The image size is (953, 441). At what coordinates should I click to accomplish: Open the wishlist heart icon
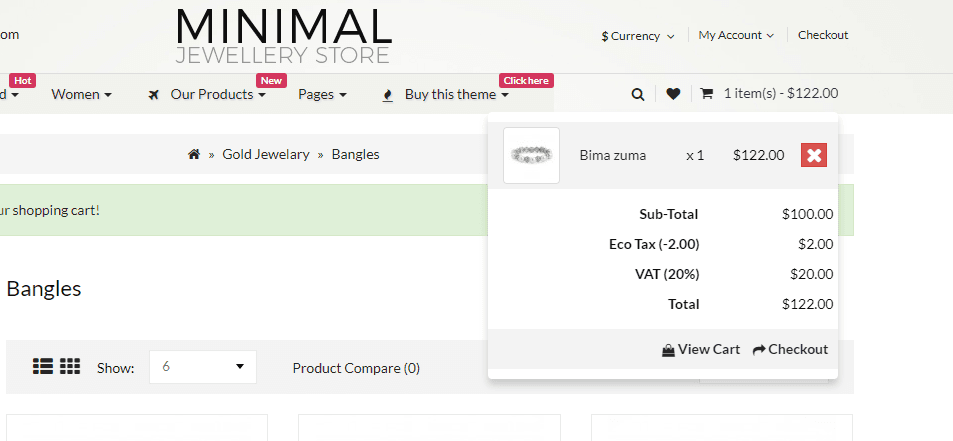[673, 94]
